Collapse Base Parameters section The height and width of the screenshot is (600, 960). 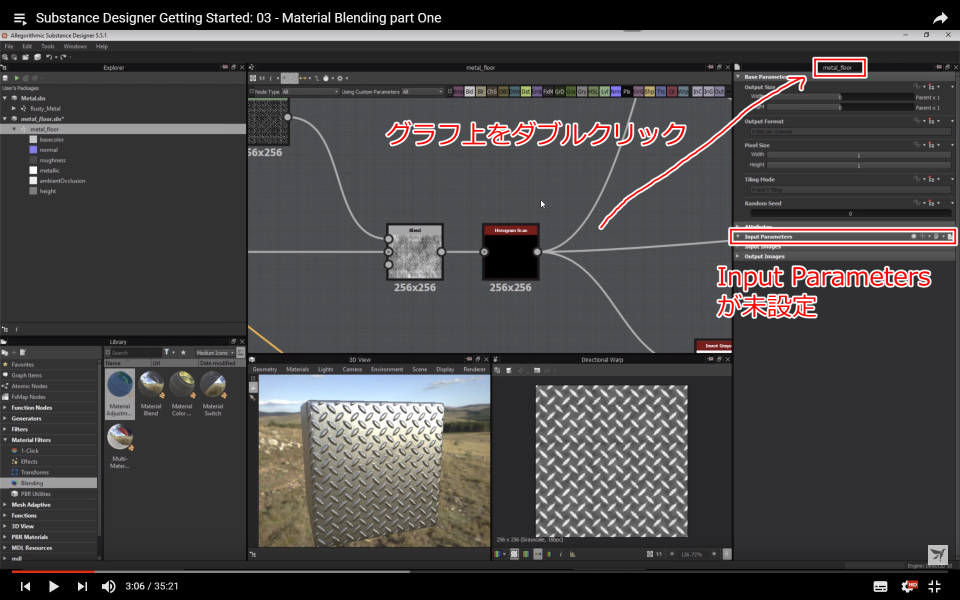click(738, 77)
